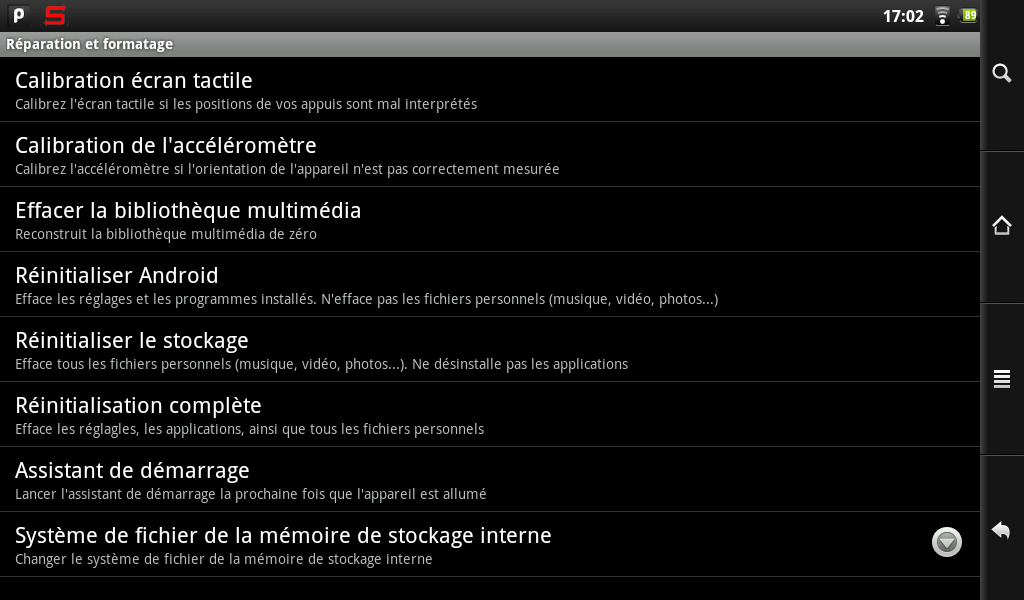This screenshot has height=600, width=1024.
Task: Open Calibration écran tactile
Action: [x=490, y=89]
